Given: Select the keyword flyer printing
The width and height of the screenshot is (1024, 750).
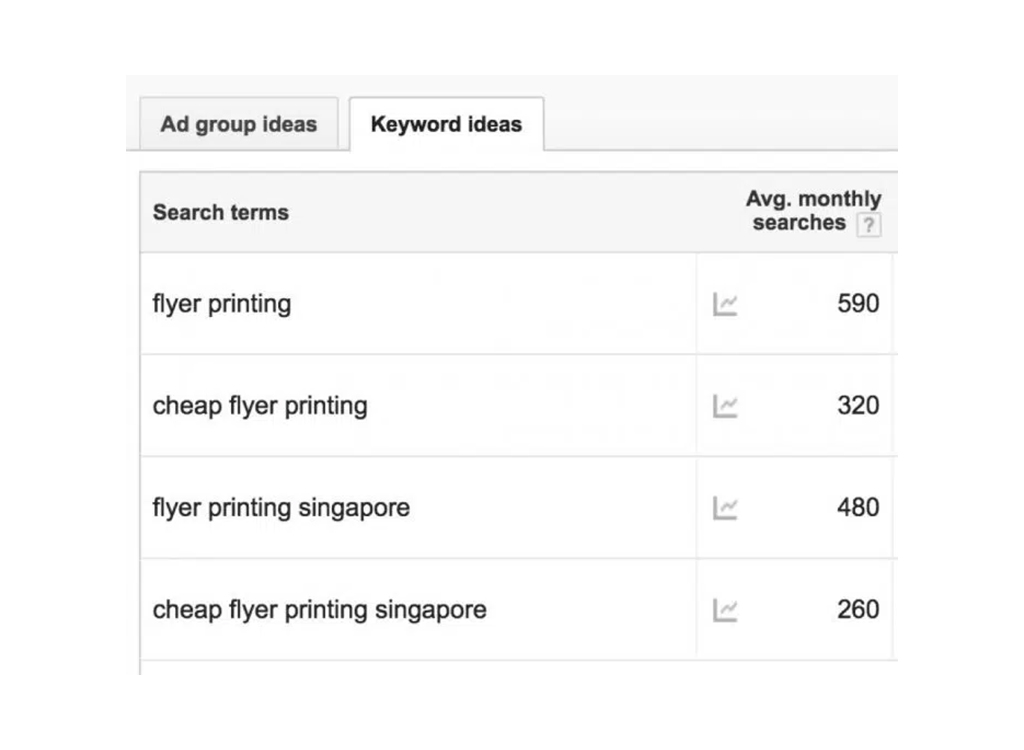Looking at the screenshot, I should [x=221, y=304].
